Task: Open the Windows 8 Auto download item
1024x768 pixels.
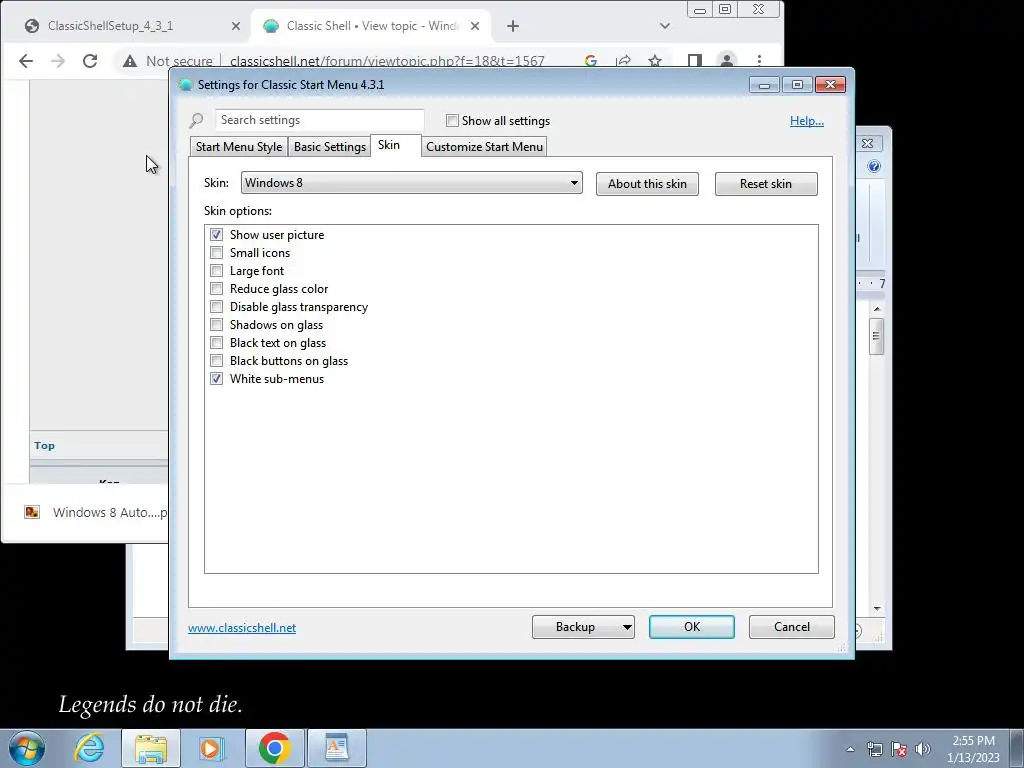Action: (x=95, y=513)
